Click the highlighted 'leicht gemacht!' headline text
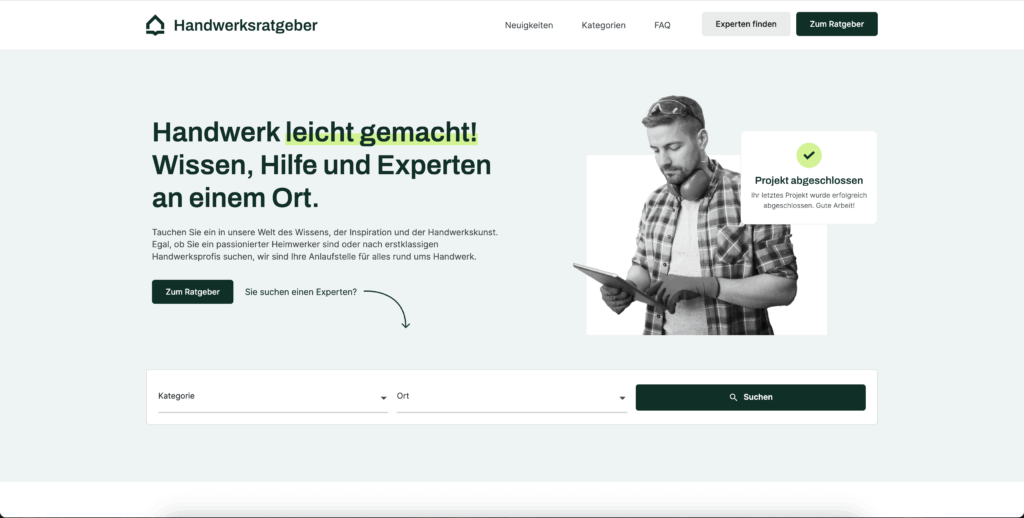The image size is (1024, 518). (x=381, y=133)
